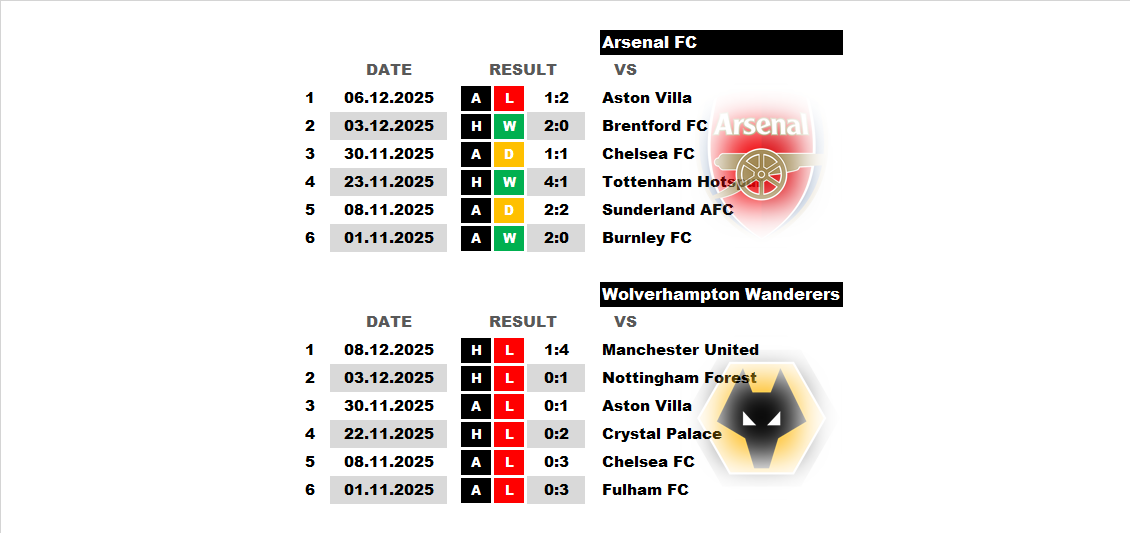Viewport: 1130px width, 533px height.
Task: Click the yellow D badge in Sunderland AFC row
Action: coord(509,210)
